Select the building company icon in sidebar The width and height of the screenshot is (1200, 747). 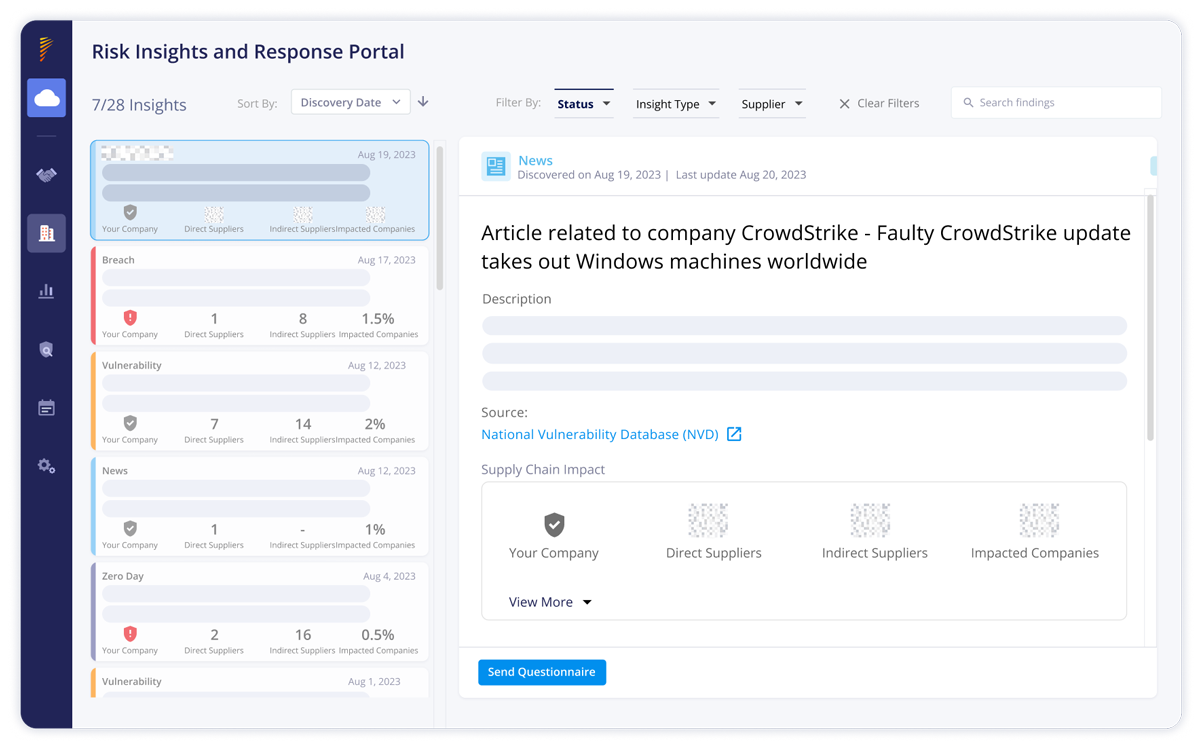click(46, 233)
